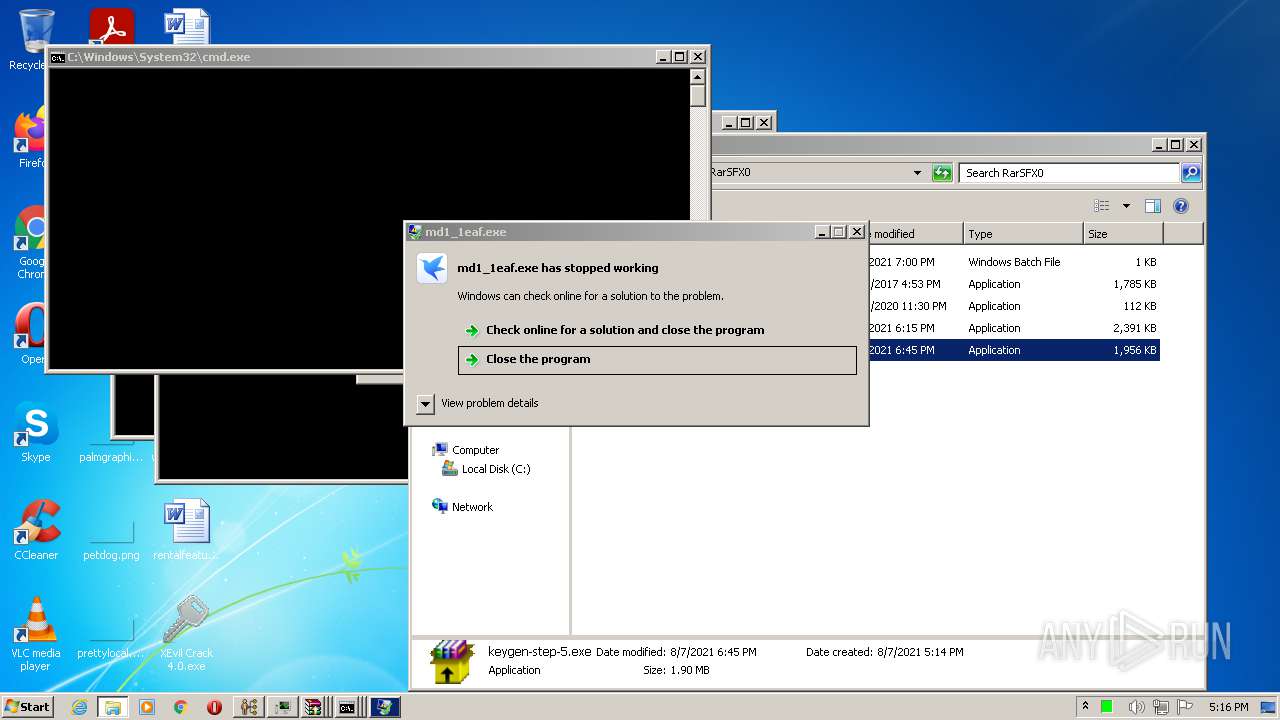Launch Internet Explorer from taskbar

click(79, 707)
